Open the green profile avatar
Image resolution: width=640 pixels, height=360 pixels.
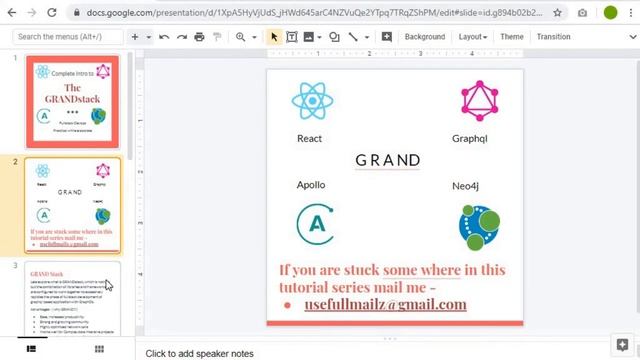[610, 13]
